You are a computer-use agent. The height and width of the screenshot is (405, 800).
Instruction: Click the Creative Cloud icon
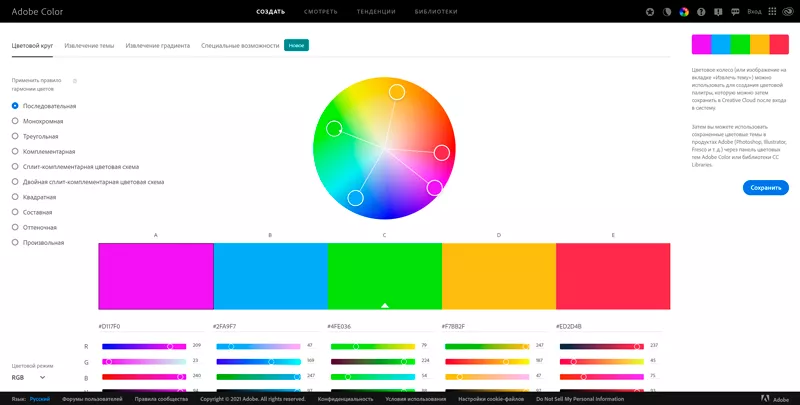(x=788, y=12)
